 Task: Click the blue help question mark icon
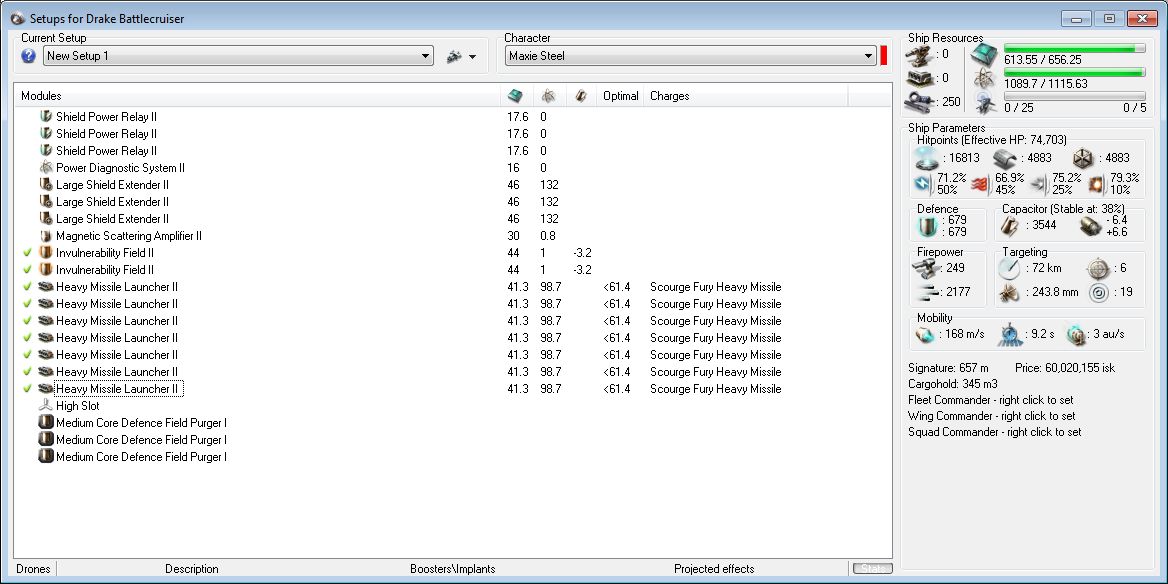[x=28, y=56]
